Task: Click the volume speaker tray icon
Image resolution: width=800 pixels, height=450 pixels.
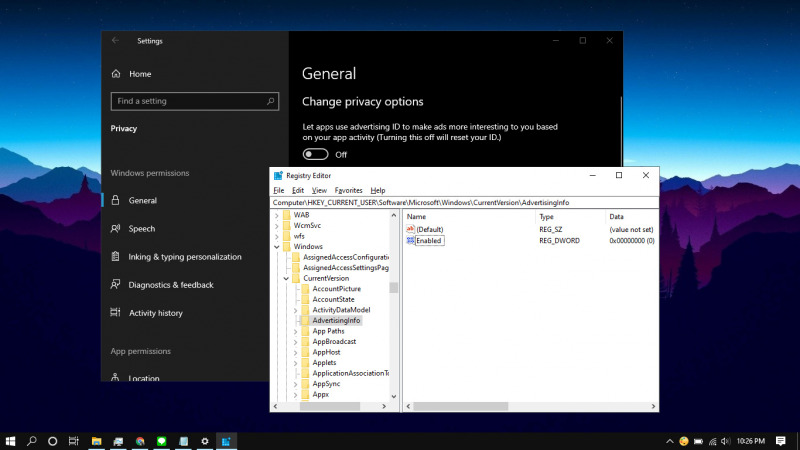Action: click(x=725, y=441)
